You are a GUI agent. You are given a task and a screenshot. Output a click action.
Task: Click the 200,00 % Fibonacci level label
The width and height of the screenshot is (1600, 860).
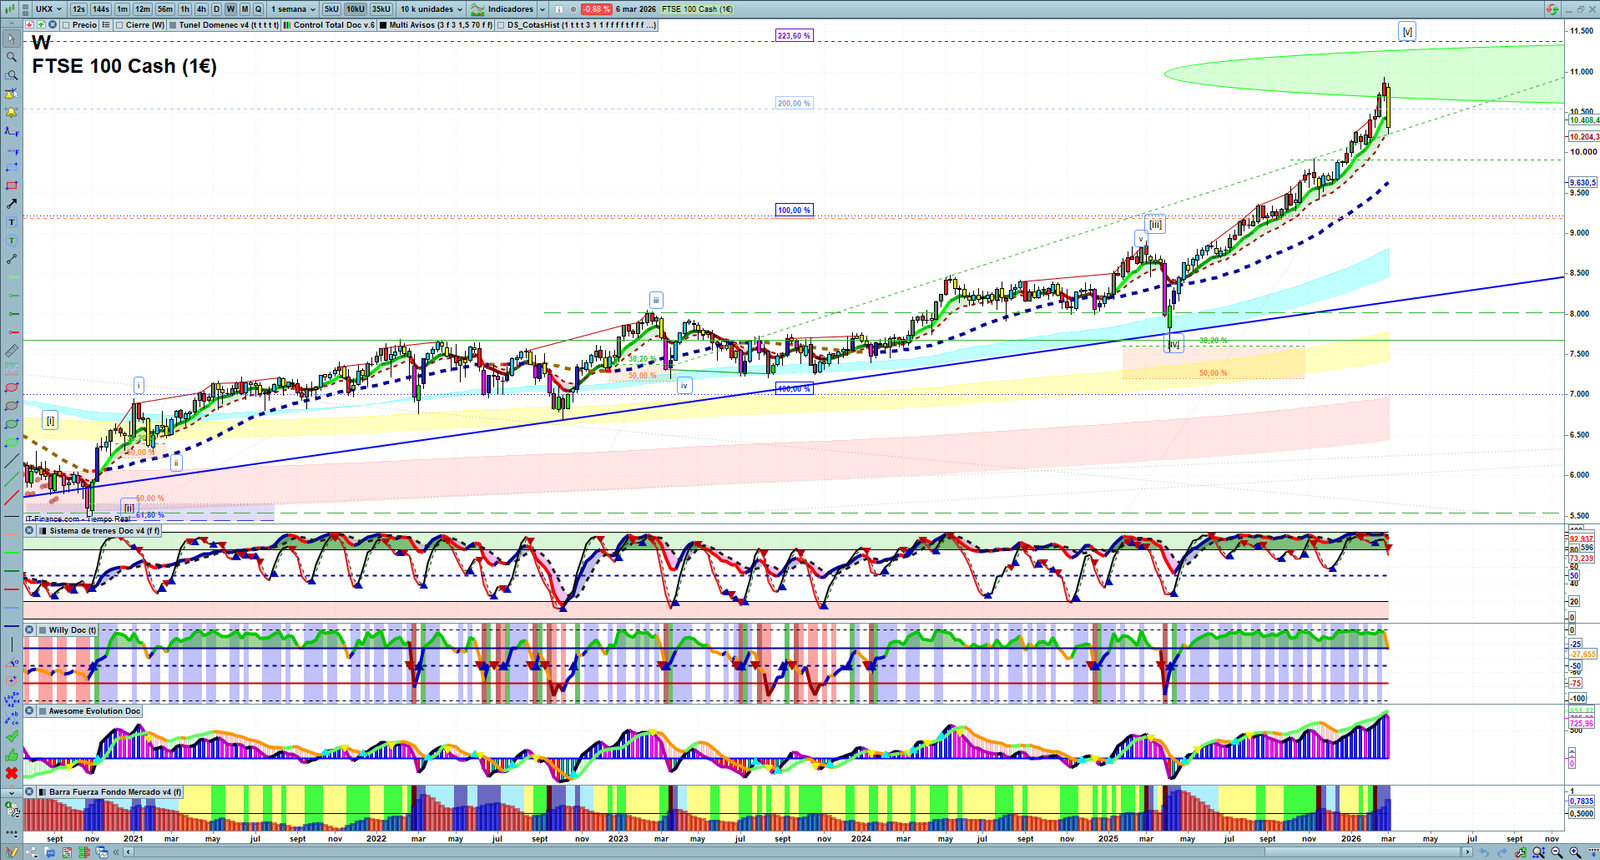point(794,103)
